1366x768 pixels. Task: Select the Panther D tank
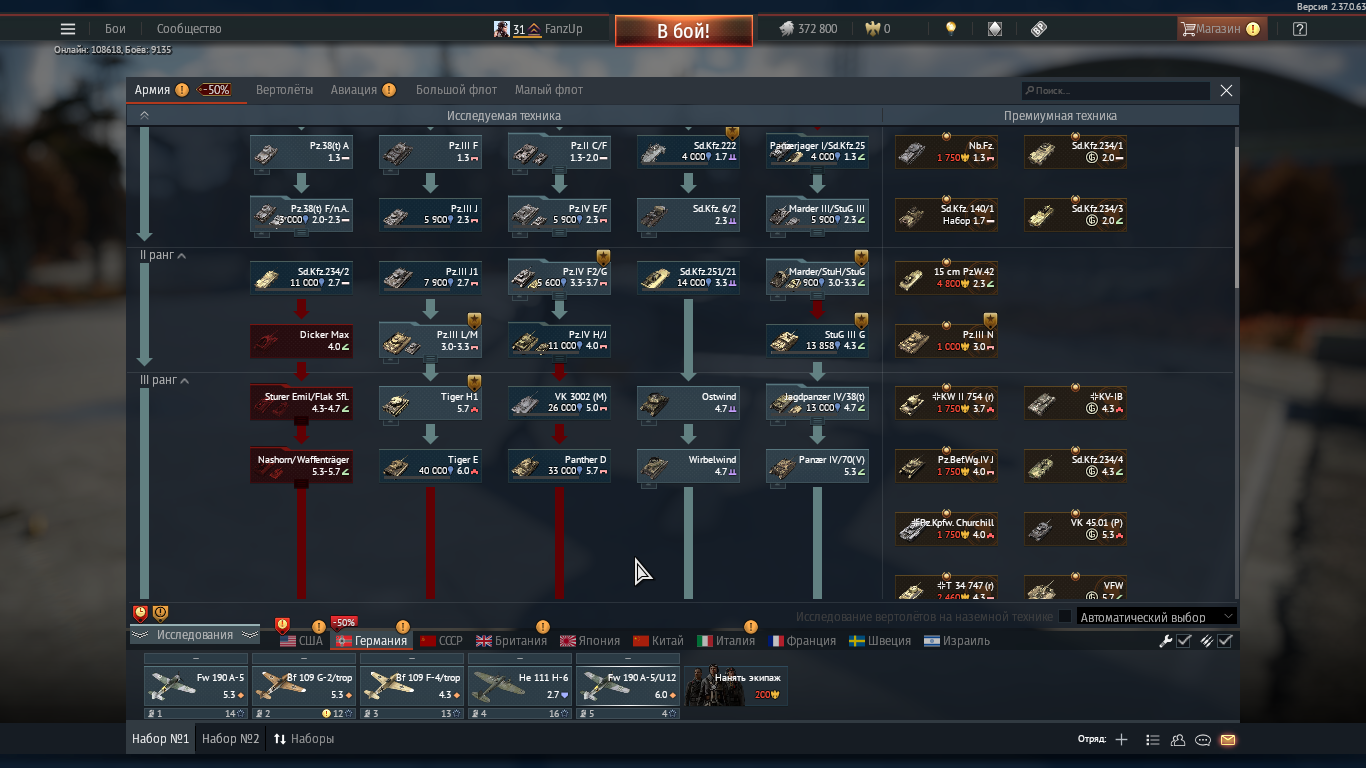pyautogui.click(x=559, y=466)
